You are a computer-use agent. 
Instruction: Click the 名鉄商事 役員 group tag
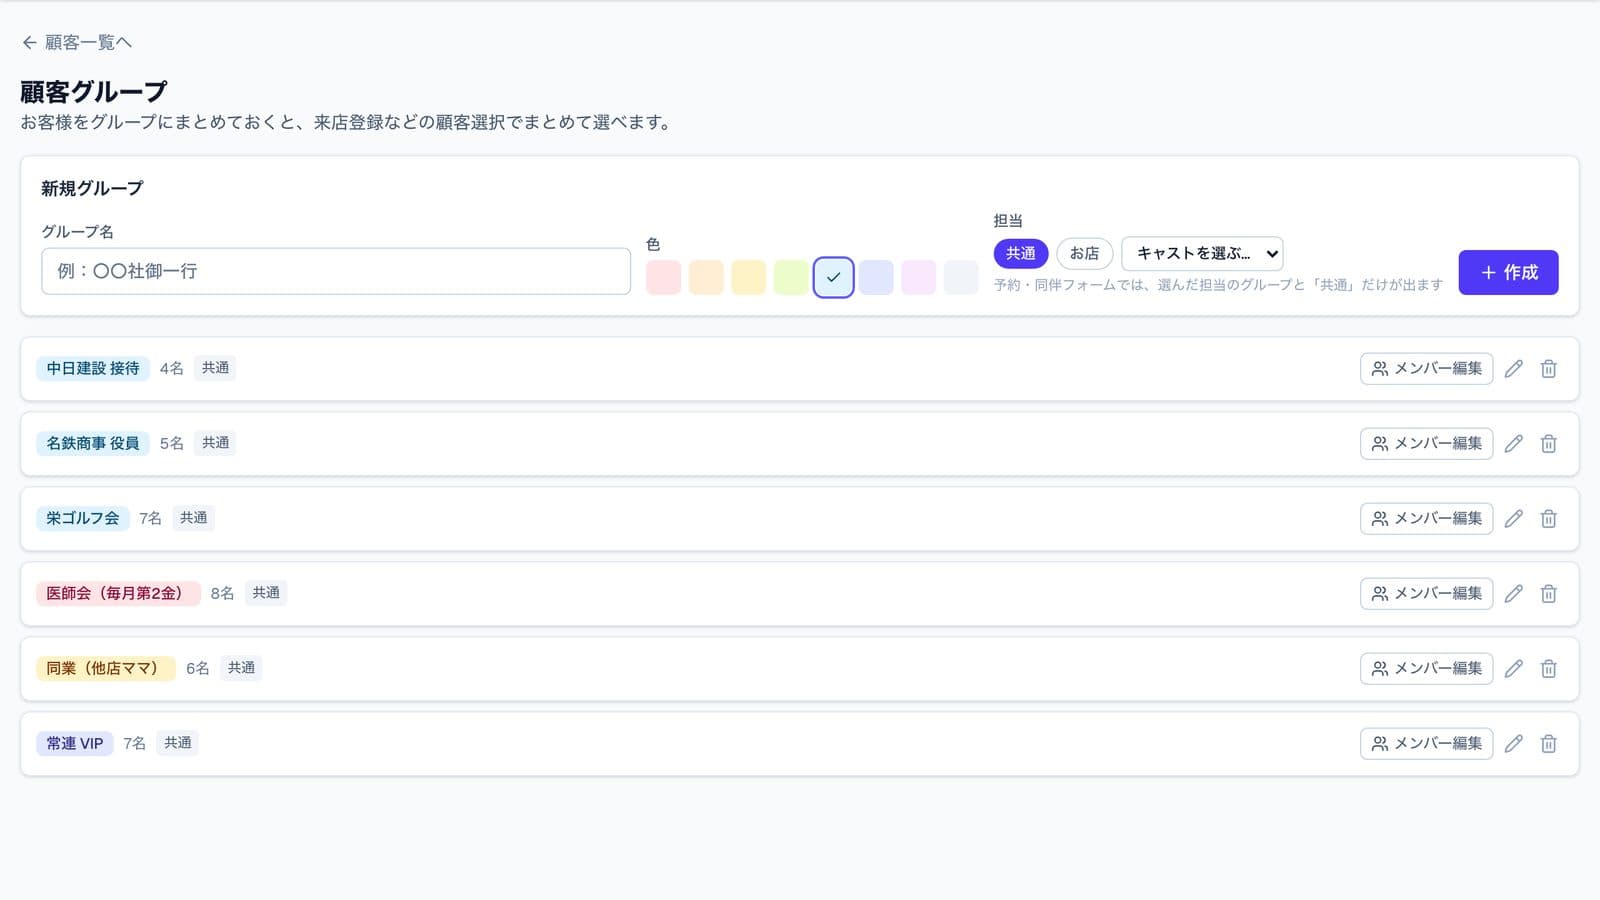click(93, 444)
